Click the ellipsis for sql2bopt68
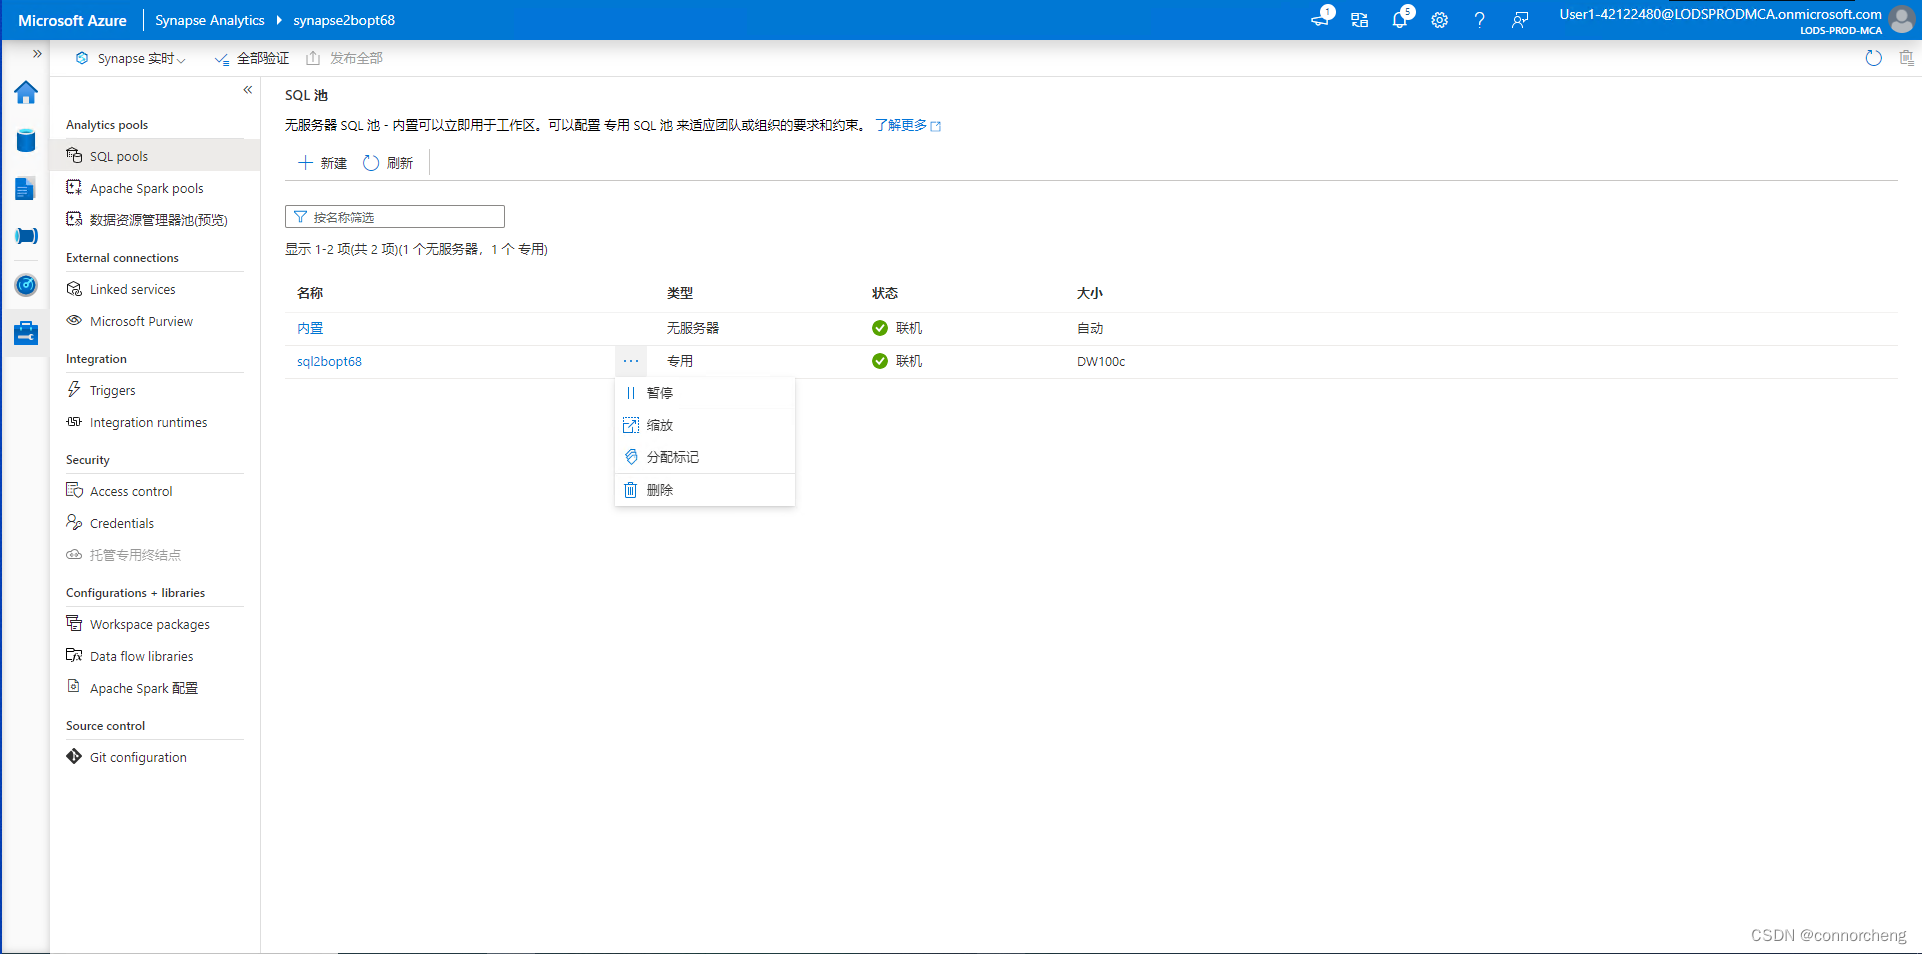The width and height of the screenshot is (1922, 954). [x=631, y=361]
